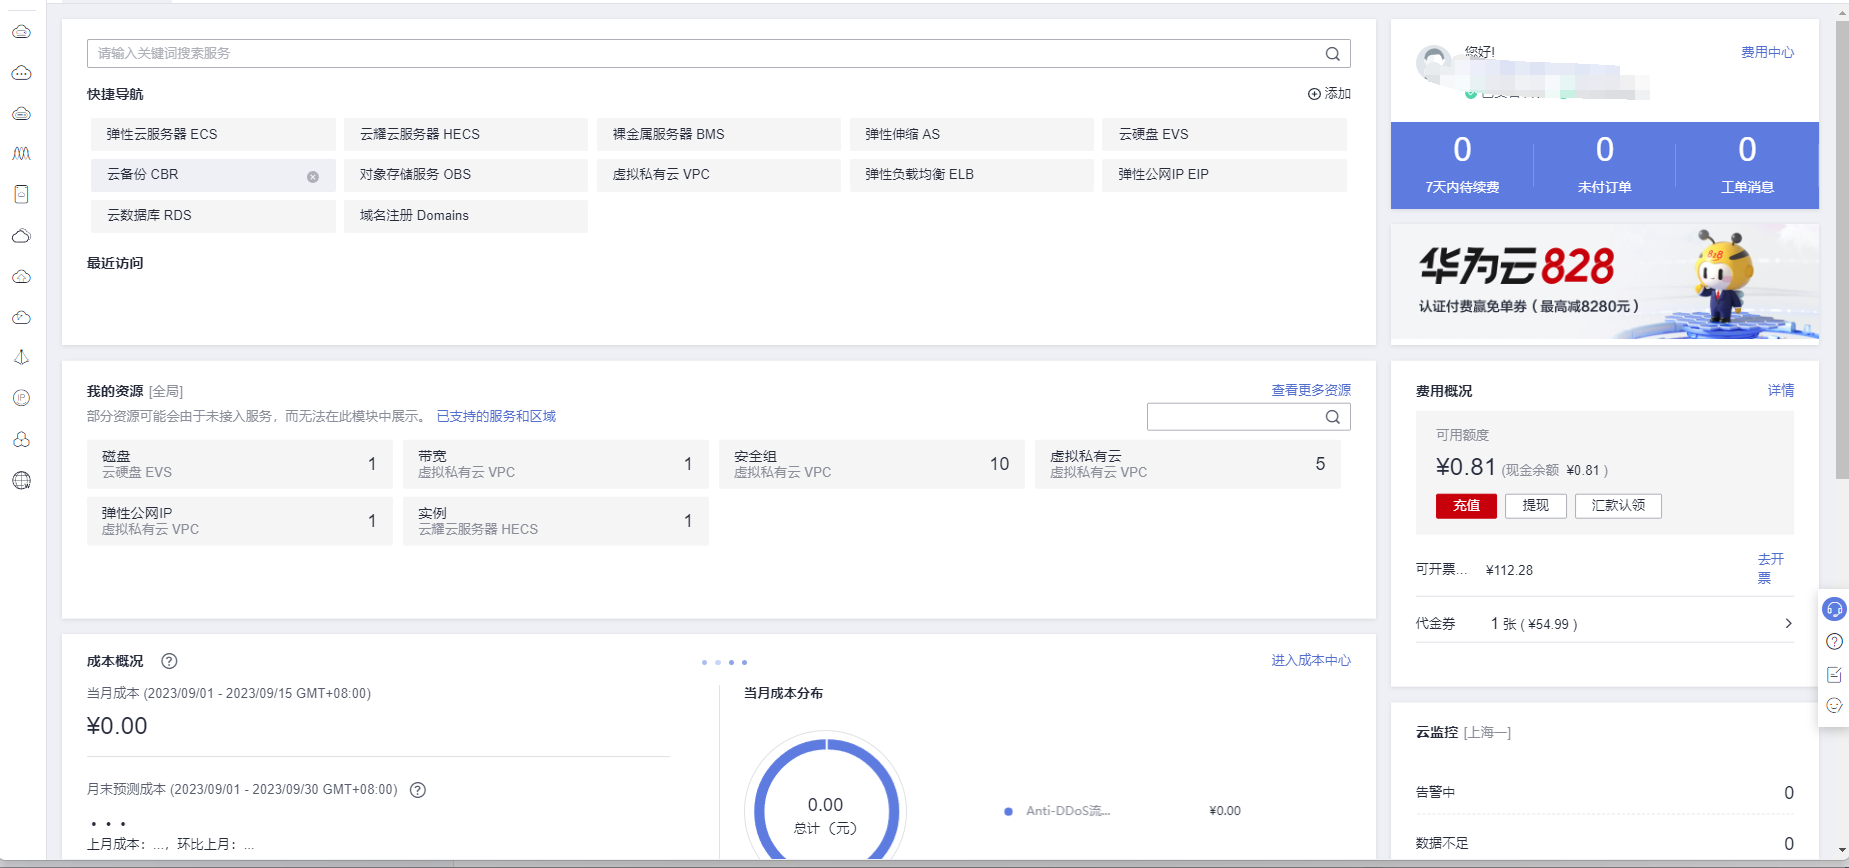Open the 对象存储服务 OBS shortcut

[466, 175]
